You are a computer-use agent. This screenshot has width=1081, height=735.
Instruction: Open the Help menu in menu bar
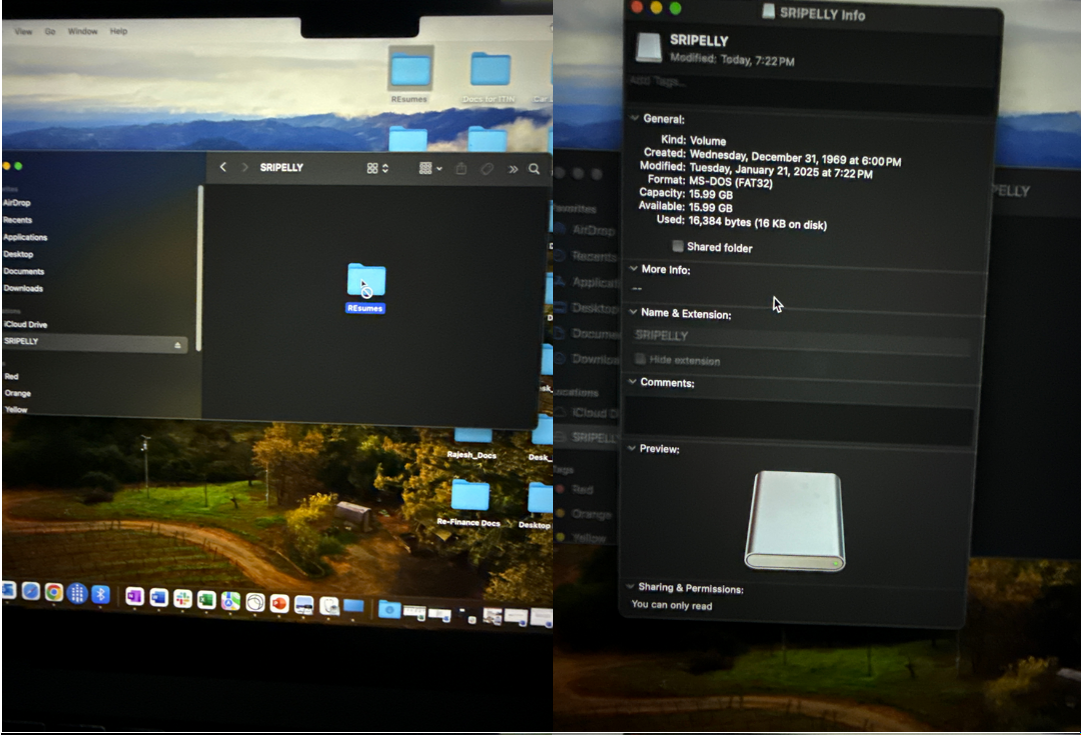[x=119, y=31]
